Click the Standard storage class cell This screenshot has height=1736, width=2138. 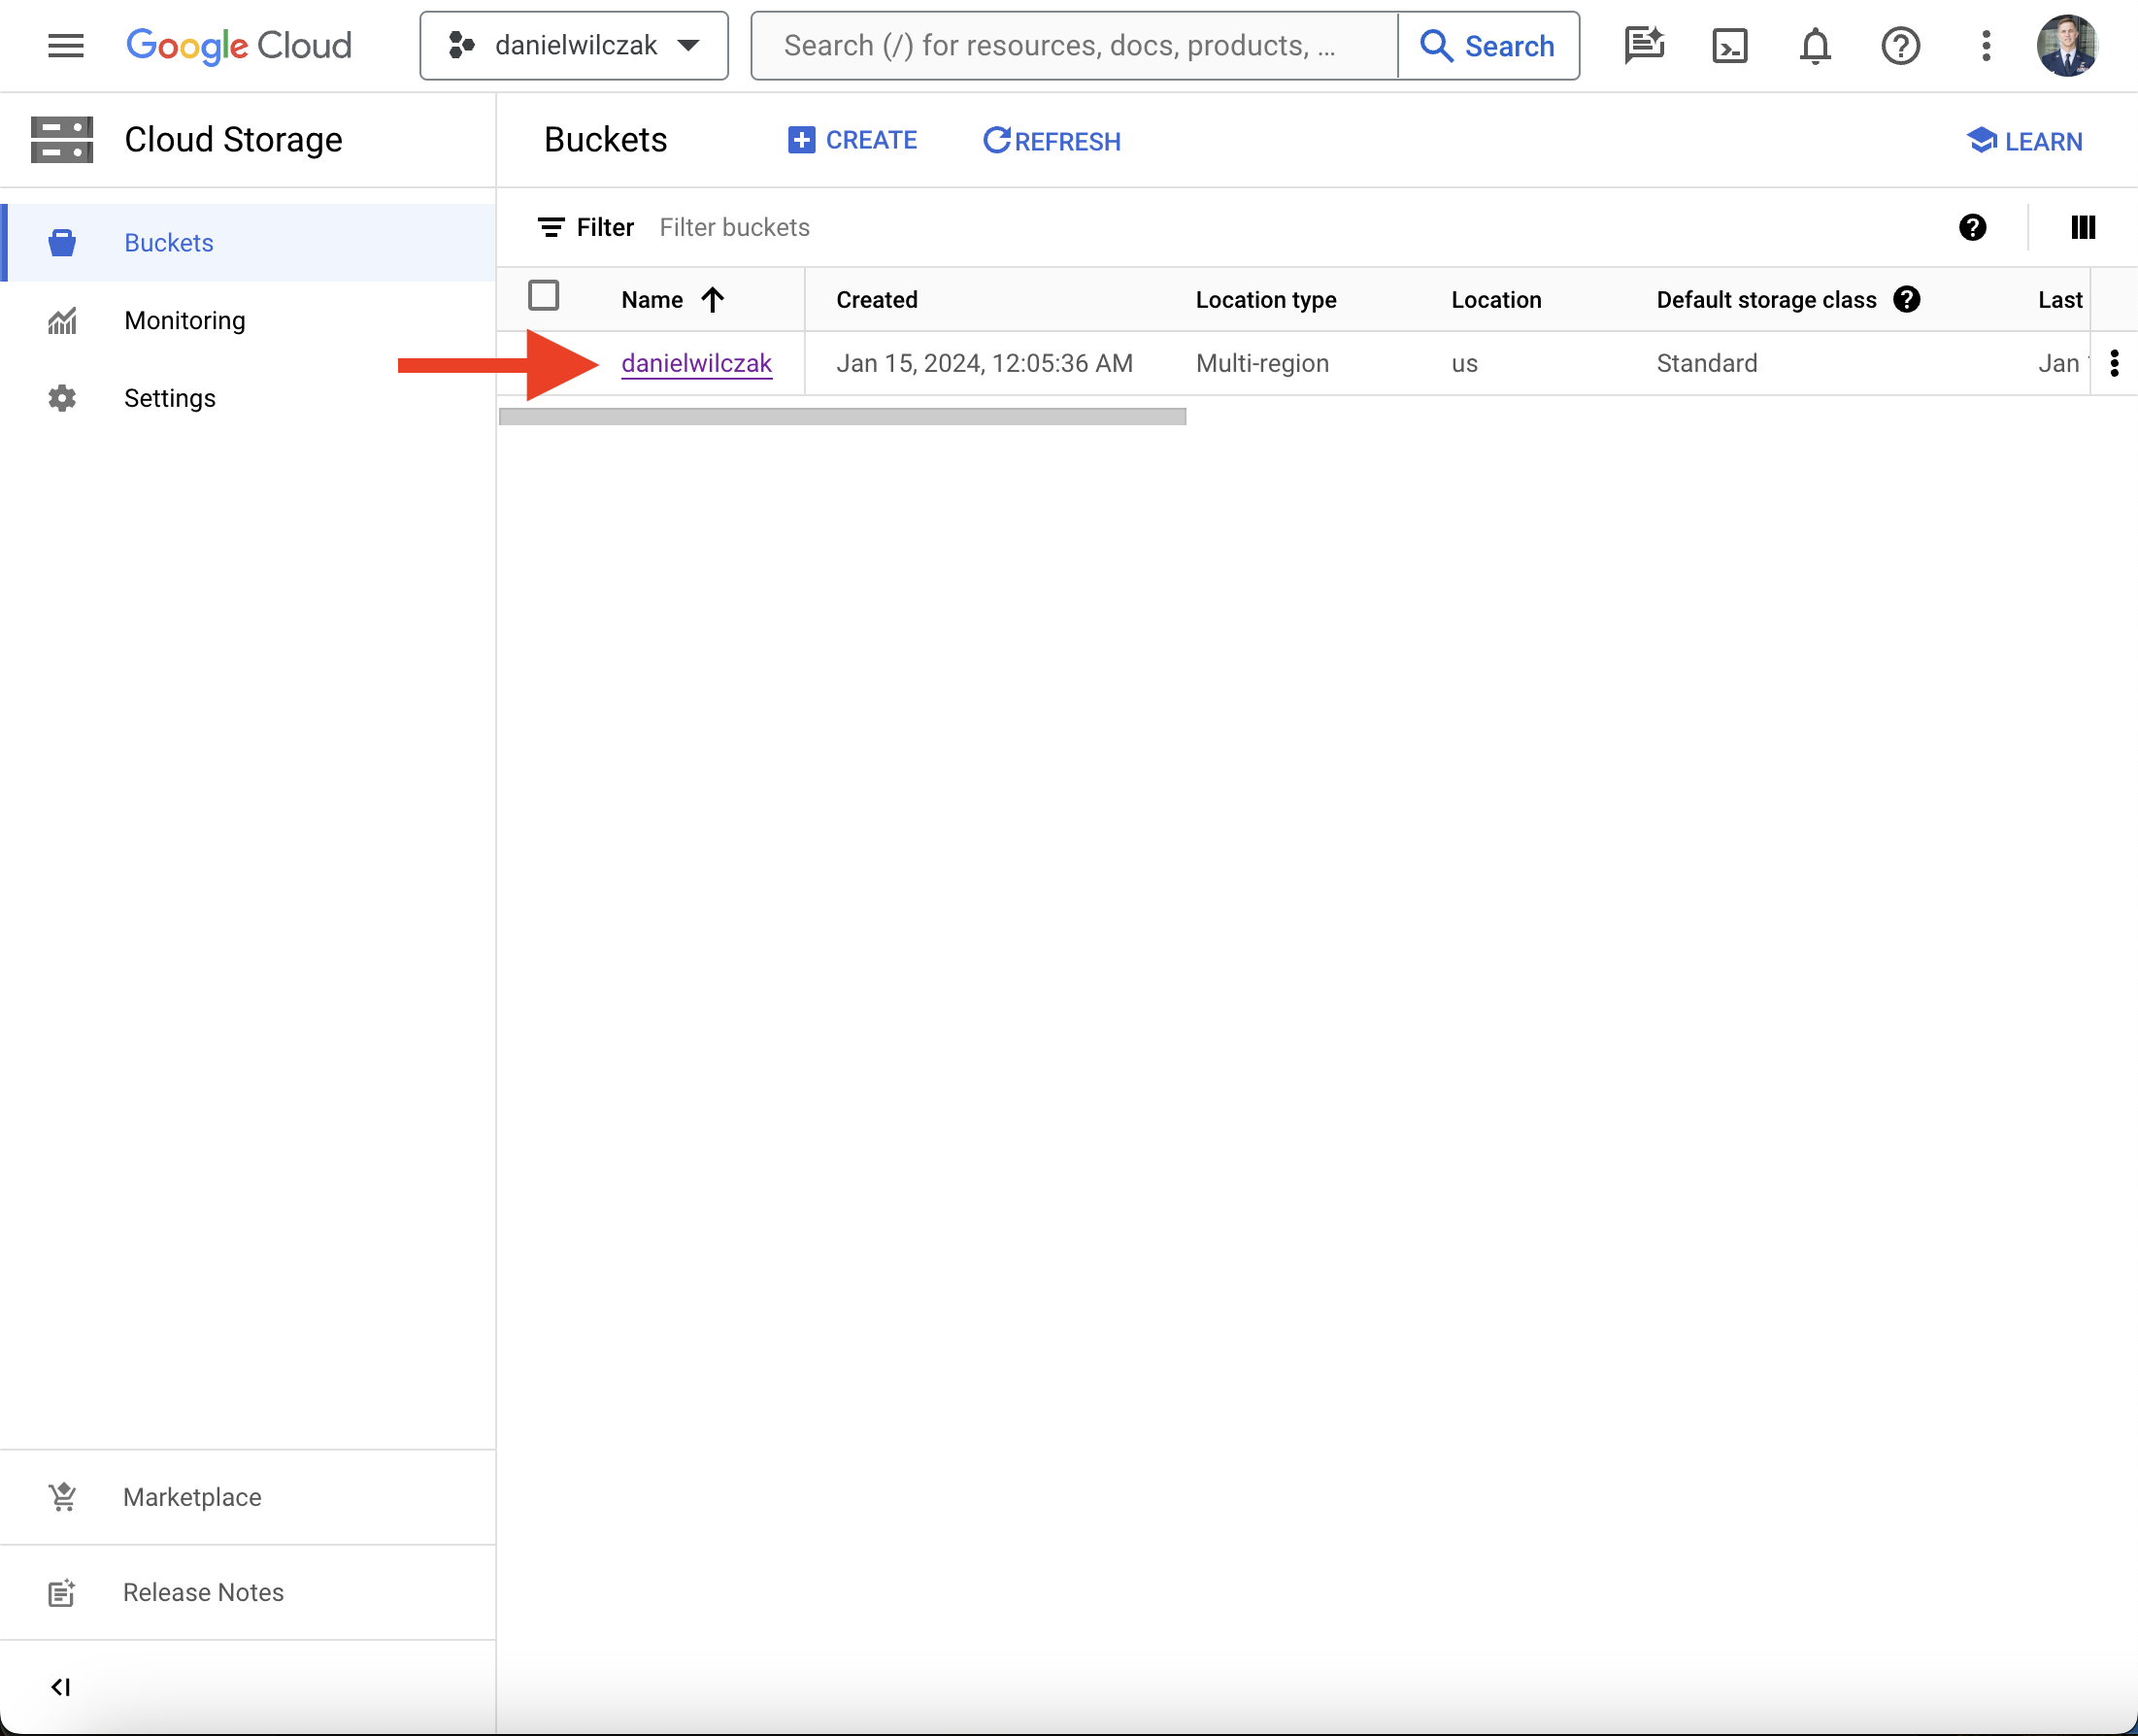[1706, 363]
